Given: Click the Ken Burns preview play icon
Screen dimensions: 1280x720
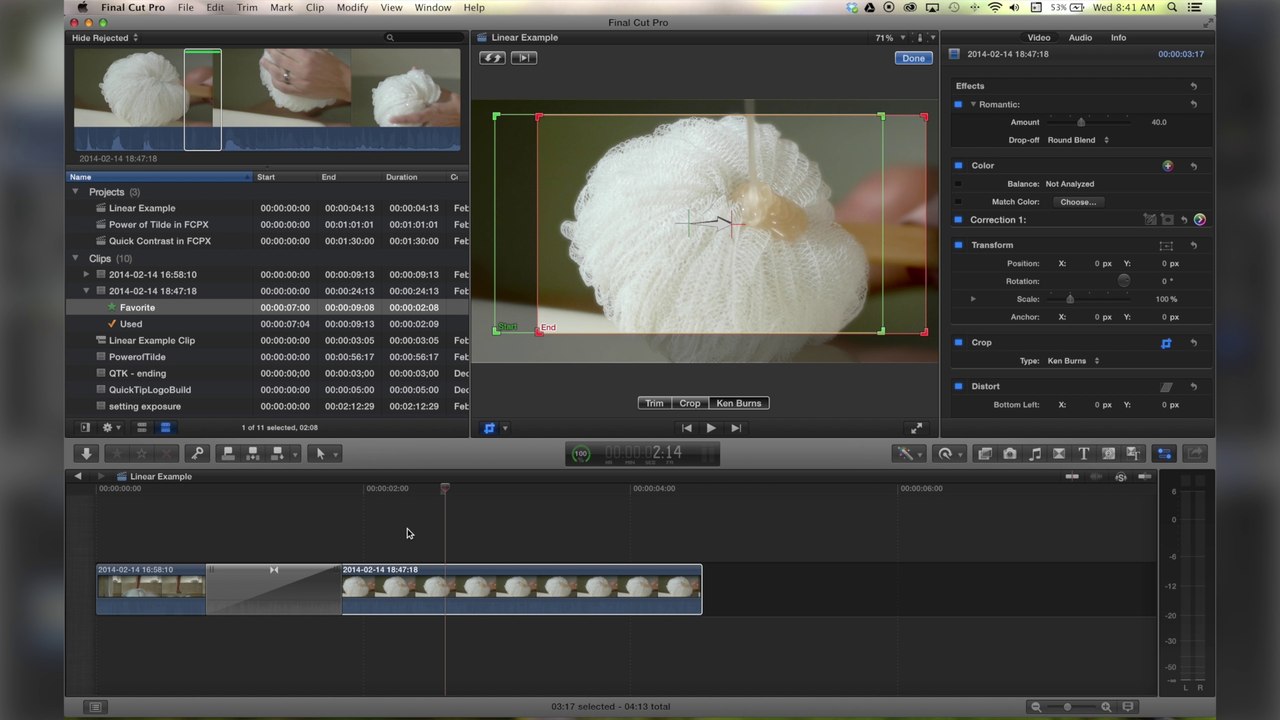Looking at the screenshot, I should (524, 58).
